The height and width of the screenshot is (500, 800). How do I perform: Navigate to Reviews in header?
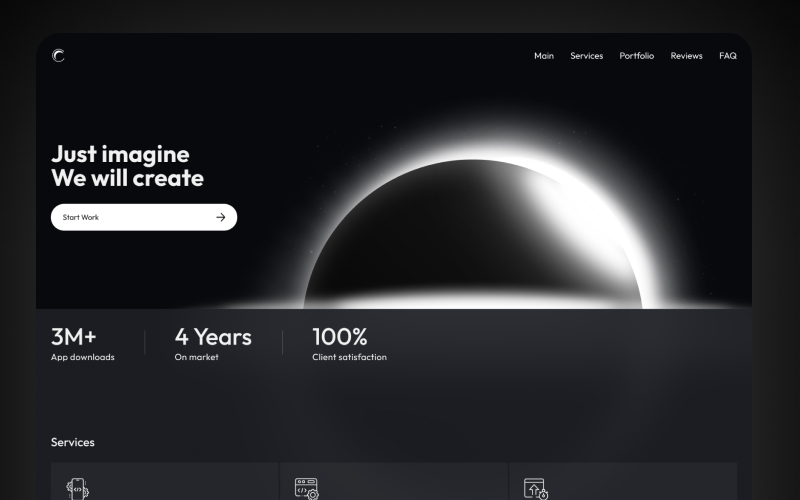pyautogui.click(x=686, y=56)
